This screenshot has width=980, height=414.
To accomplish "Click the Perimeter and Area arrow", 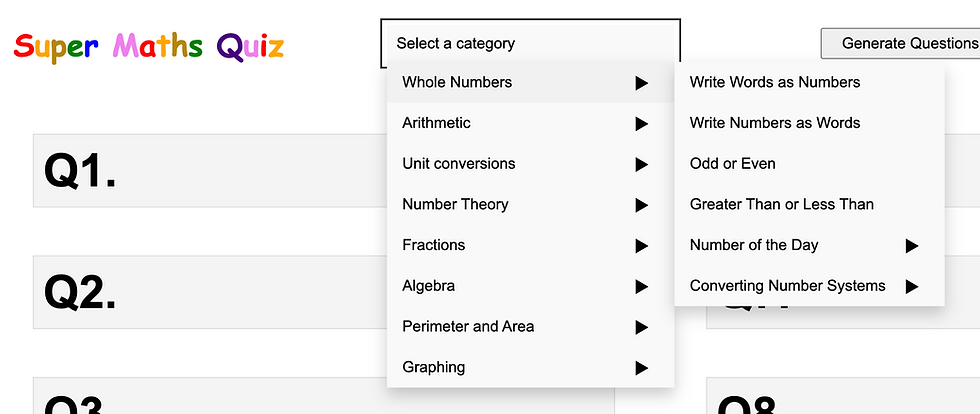I will [x=641, y=327].
